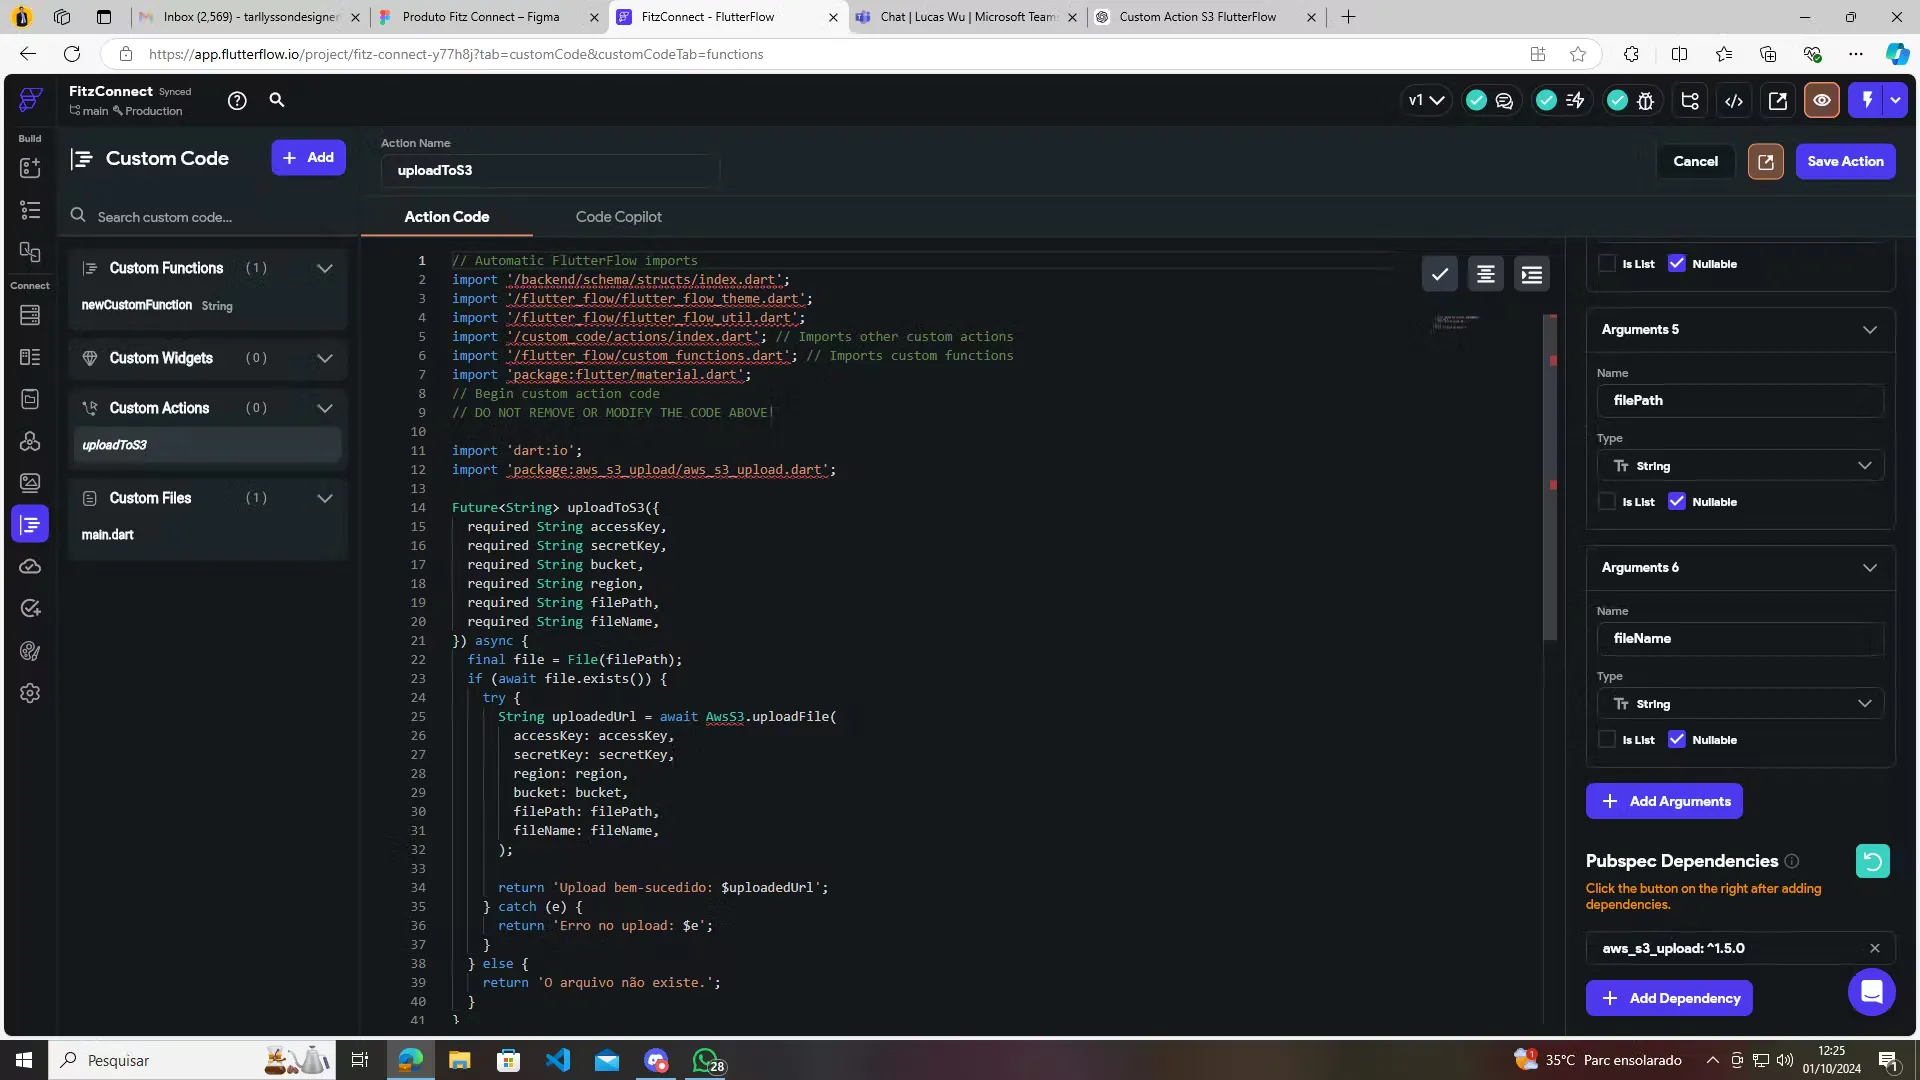1920x1080 pixels.
Task: Open the bug debug icon in toolbar
Action: click(1646, 101)
